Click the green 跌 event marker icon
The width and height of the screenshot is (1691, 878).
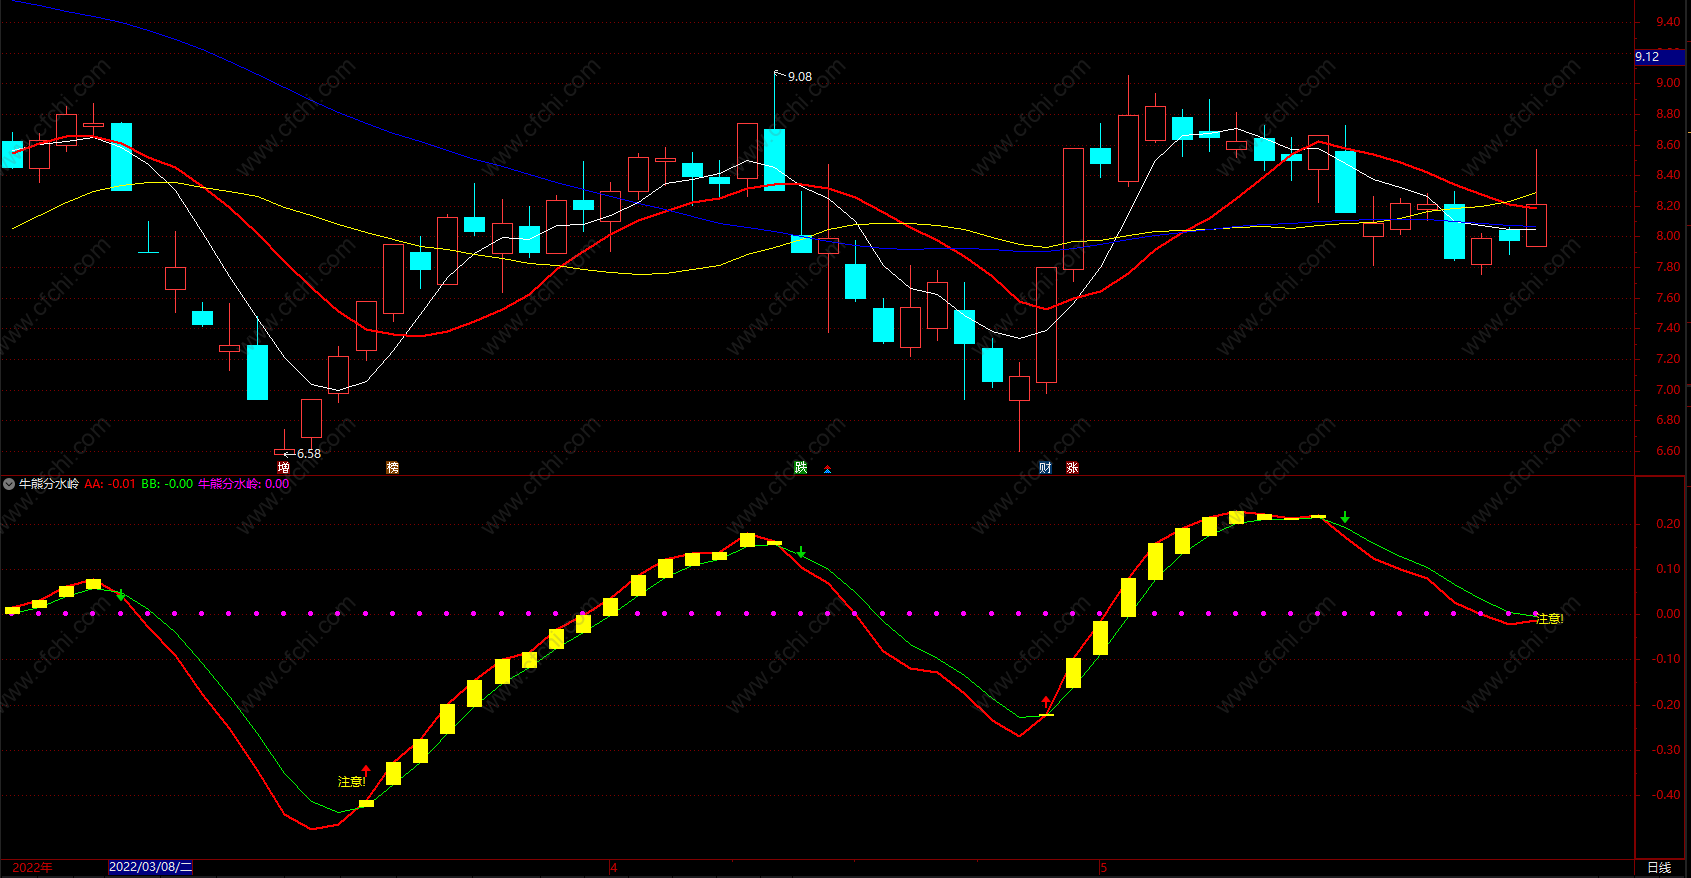pos(801,468)
